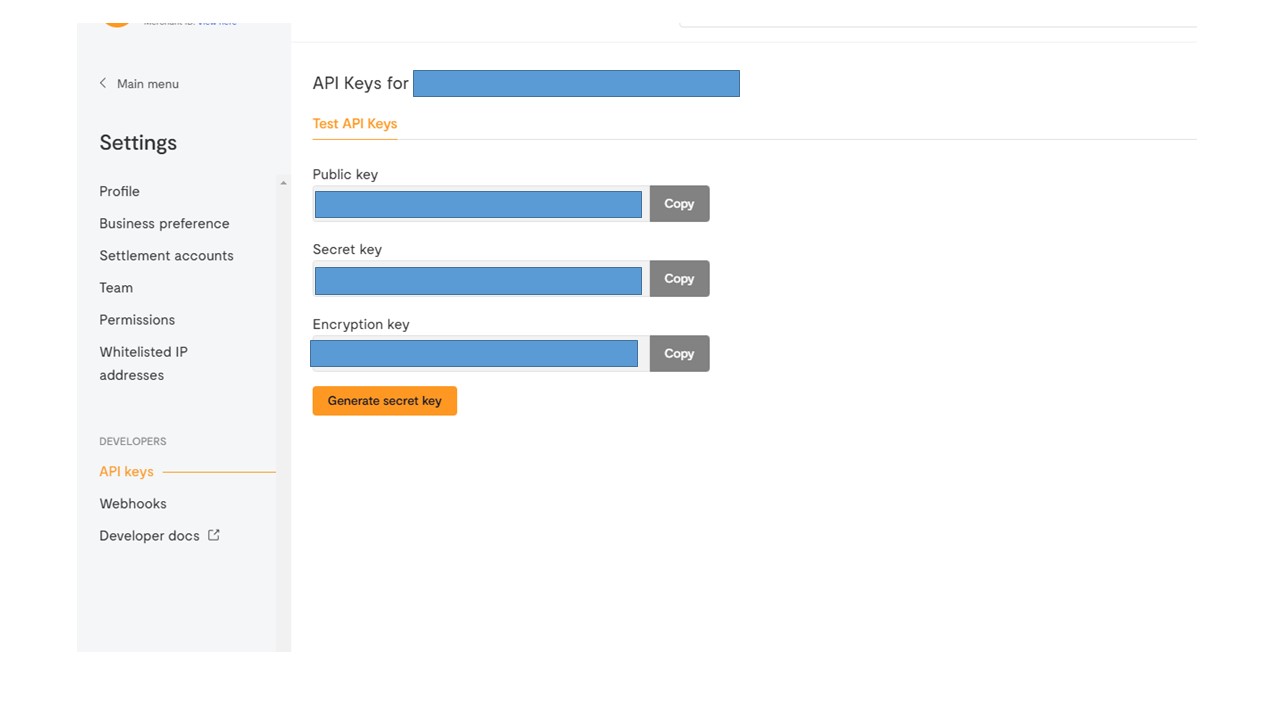The height and width of the screenshot is (720, 1280).
Task: Open Whitelisted IP addresses
Action: (x=143, y=363)
